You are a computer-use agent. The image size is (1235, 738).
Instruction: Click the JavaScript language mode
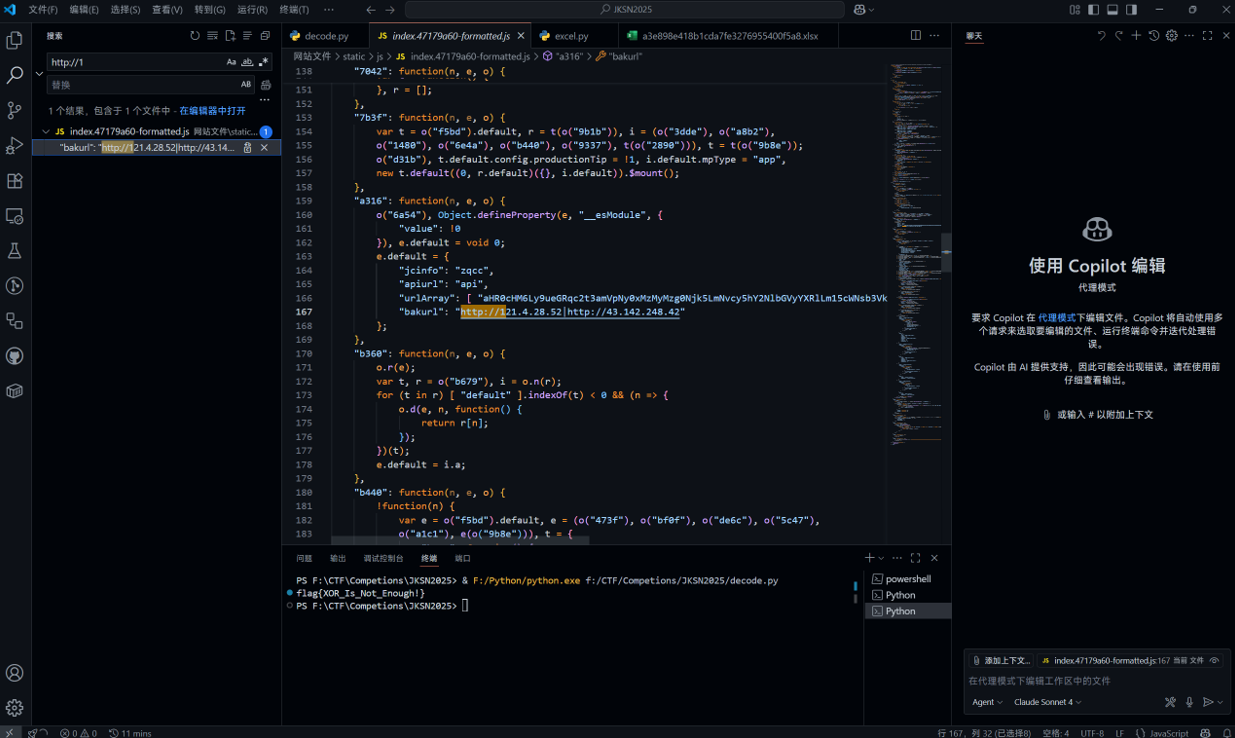tap(1168, 733)
